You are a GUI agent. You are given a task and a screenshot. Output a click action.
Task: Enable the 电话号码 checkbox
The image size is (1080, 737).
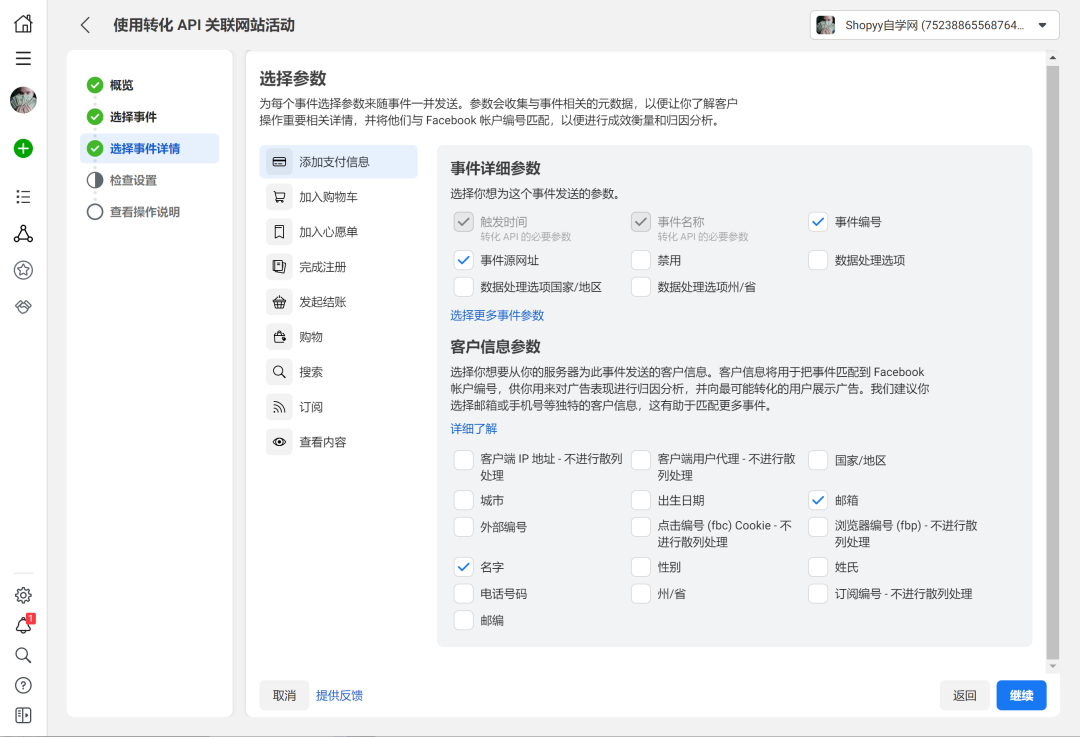point(464,594)
